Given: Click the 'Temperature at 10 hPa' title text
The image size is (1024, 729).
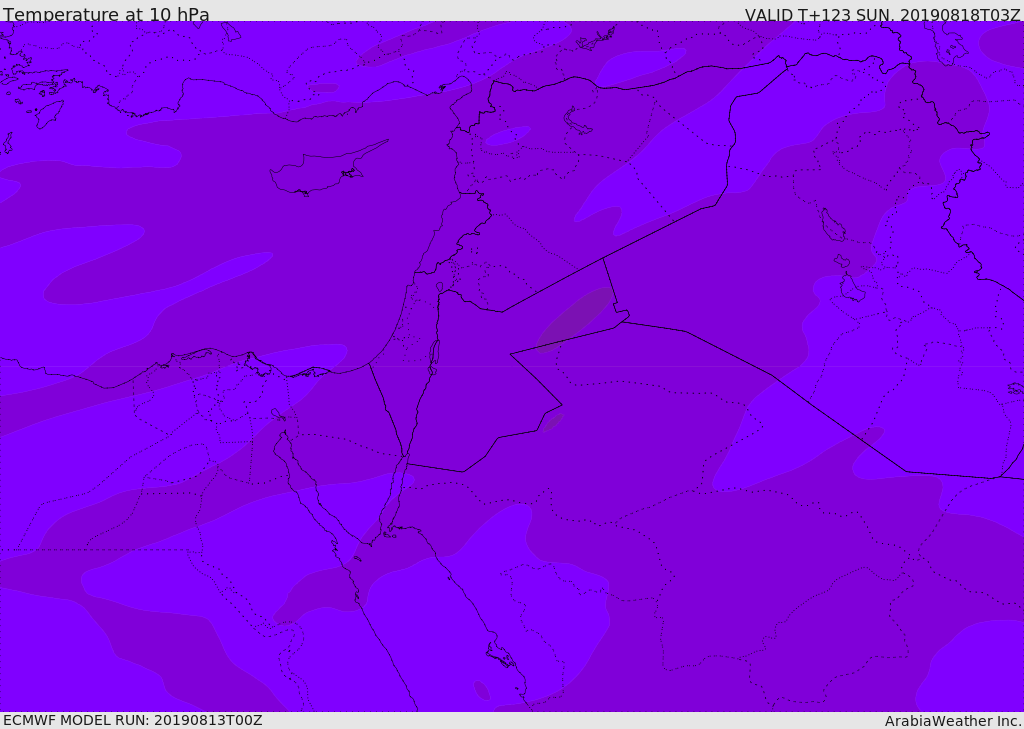Looking at the screenshot, I should tap(106, 14).
